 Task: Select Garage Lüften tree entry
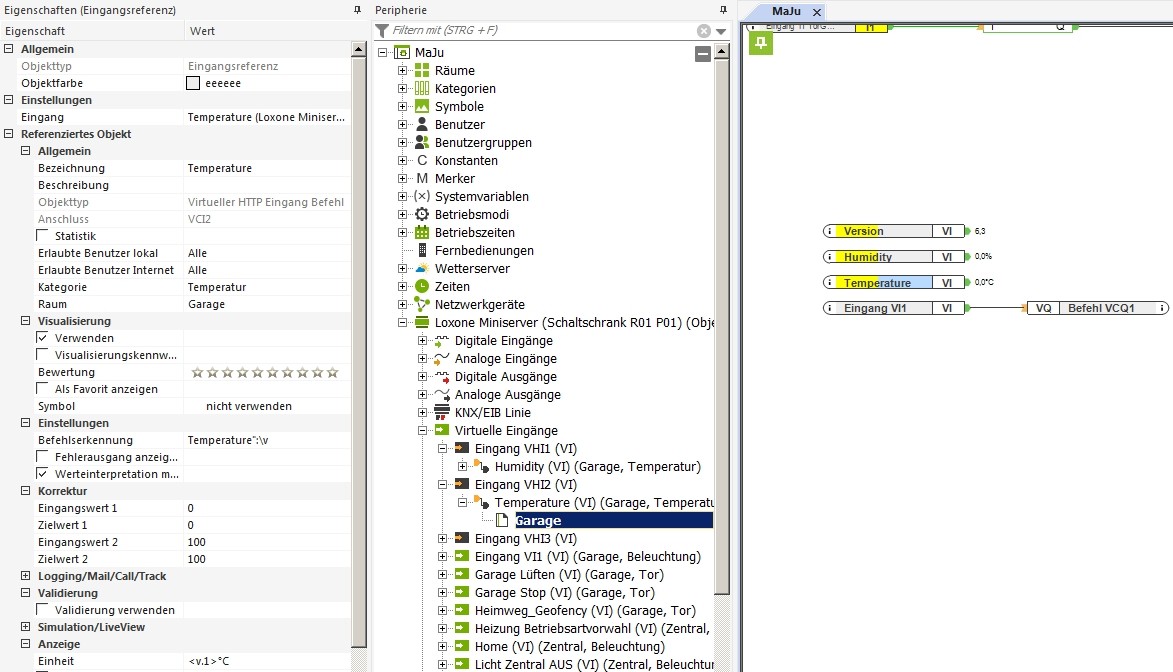coord(568,575)
